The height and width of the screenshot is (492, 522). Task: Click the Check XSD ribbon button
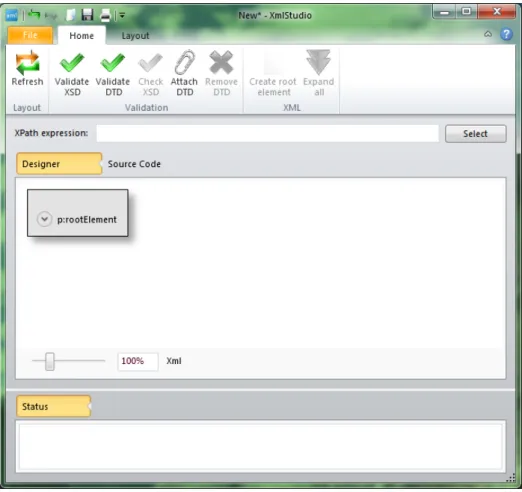[x=151, y=74]
